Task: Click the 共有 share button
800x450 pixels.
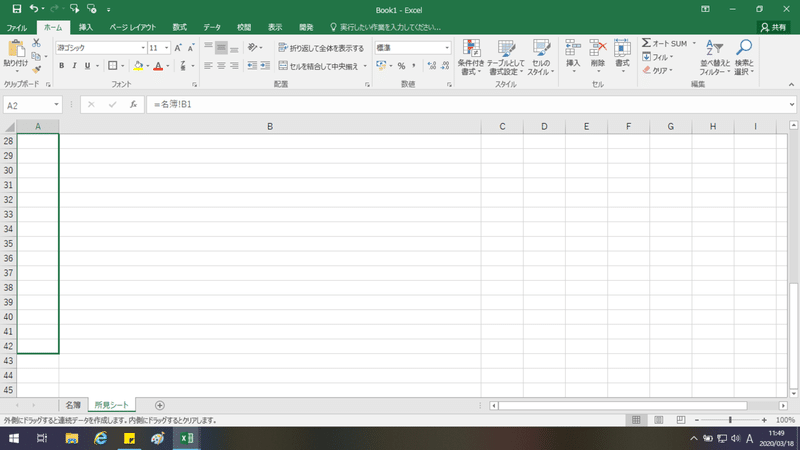Action: click(773, 28)
